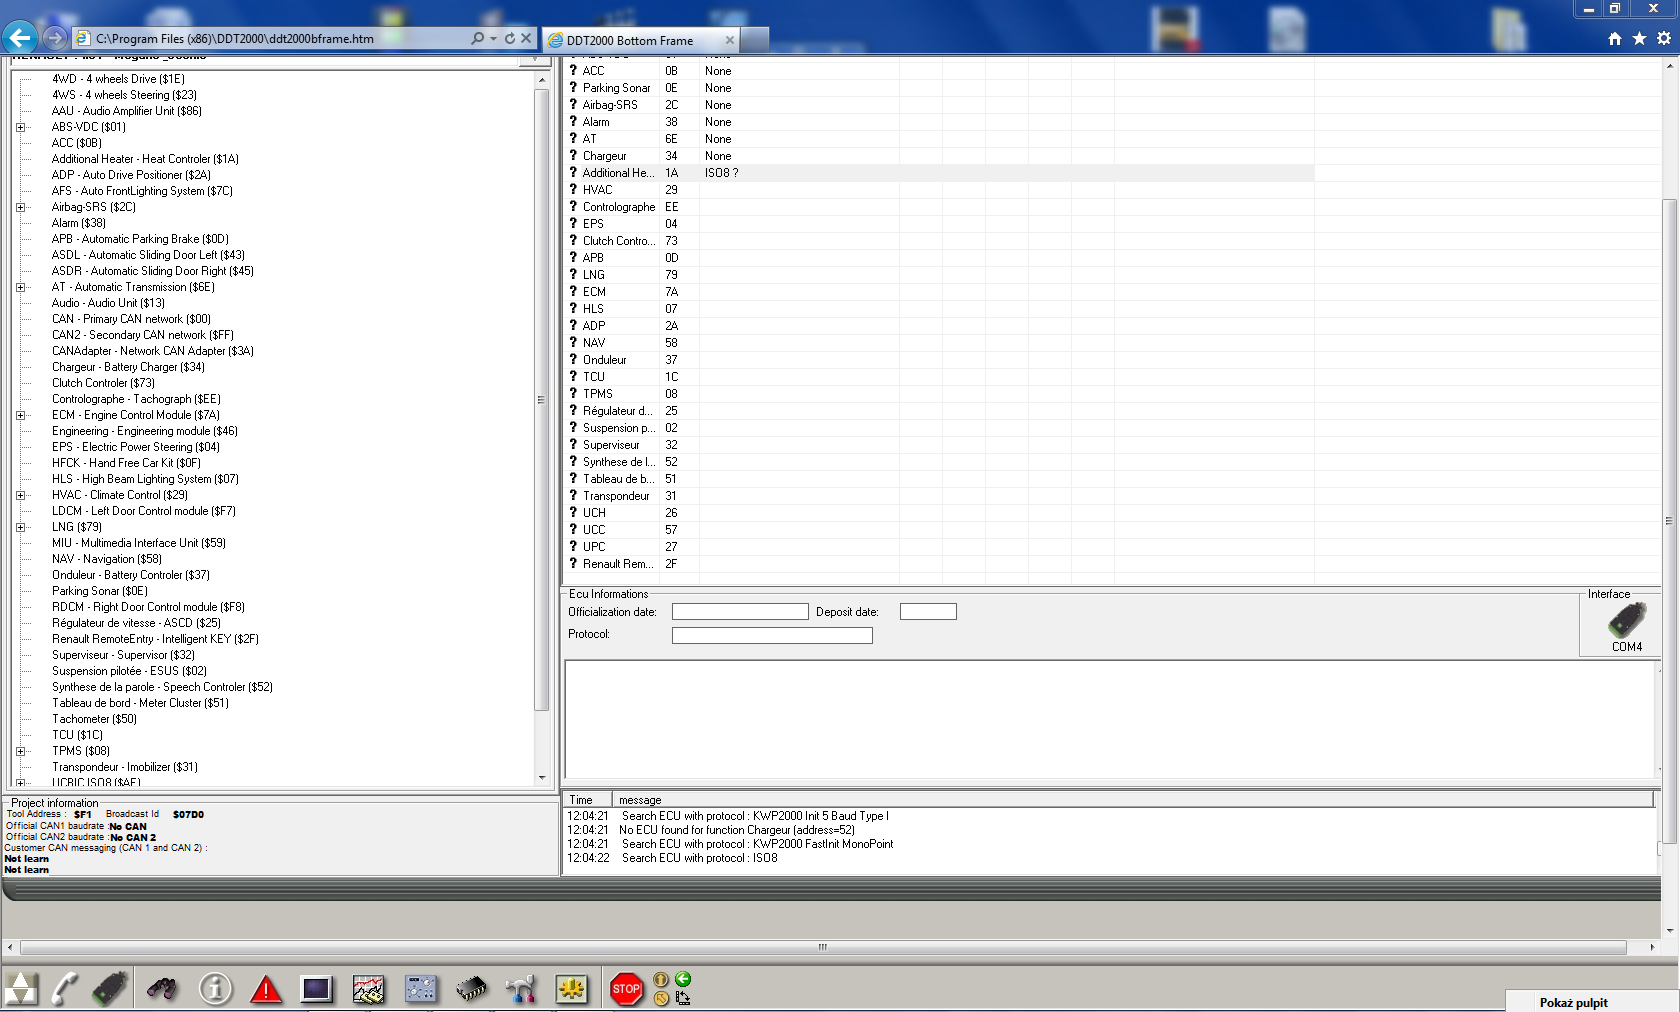Viewport: 1680px width, 1012px height.
Task: Open the chart graph icon
Action: [x=368, y=989]
